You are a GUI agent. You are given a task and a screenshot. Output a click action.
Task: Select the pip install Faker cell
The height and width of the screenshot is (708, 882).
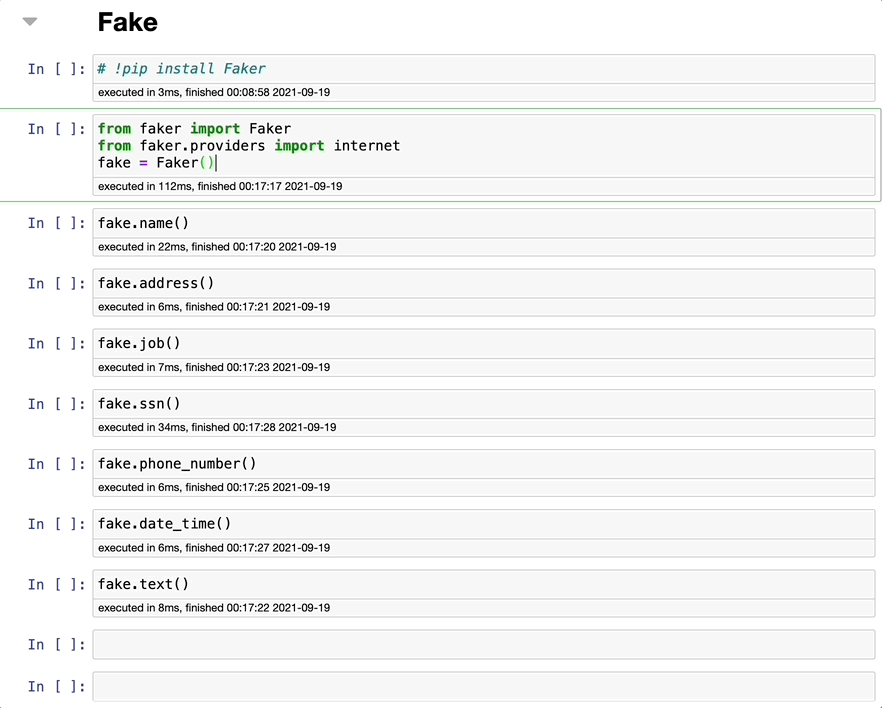point(483,69)
